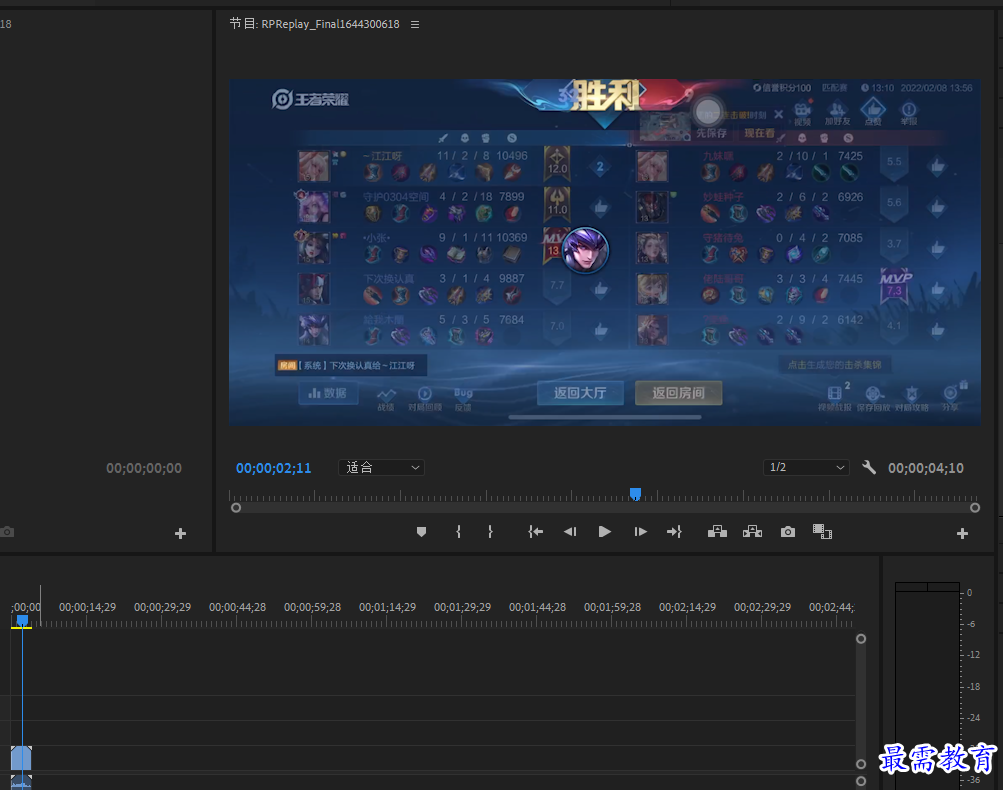Viewport: 1003px width, 790px height.
Task: Click the timeline ruler at 00;01;59;28
Action: pyautogui.click(x=612, y=607)
